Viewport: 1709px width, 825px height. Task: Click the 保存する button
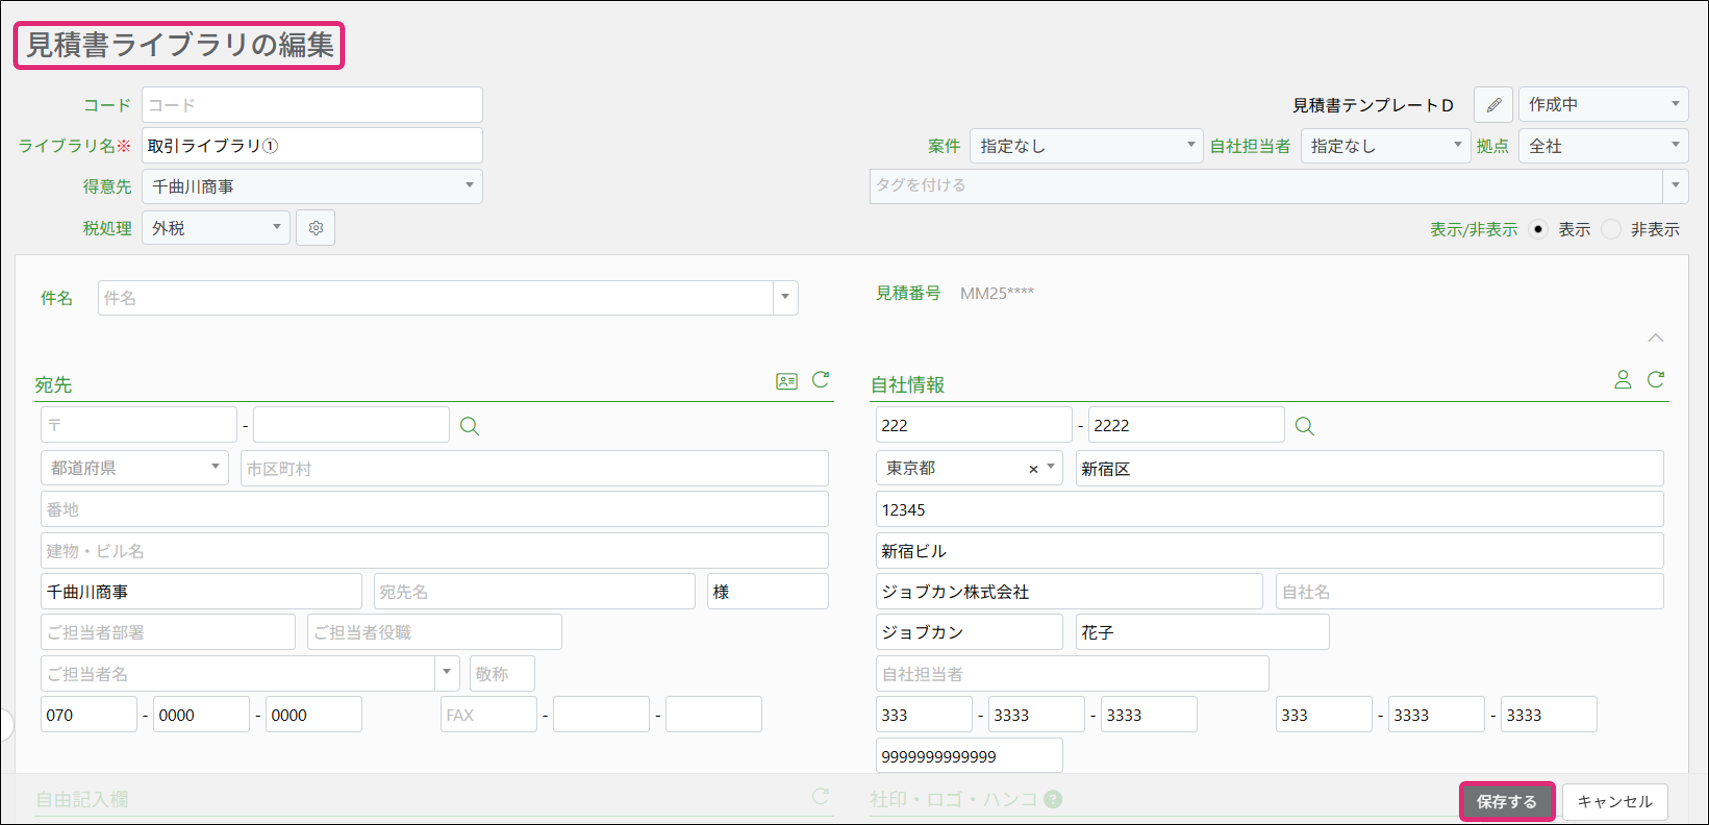click(1506, 802)
